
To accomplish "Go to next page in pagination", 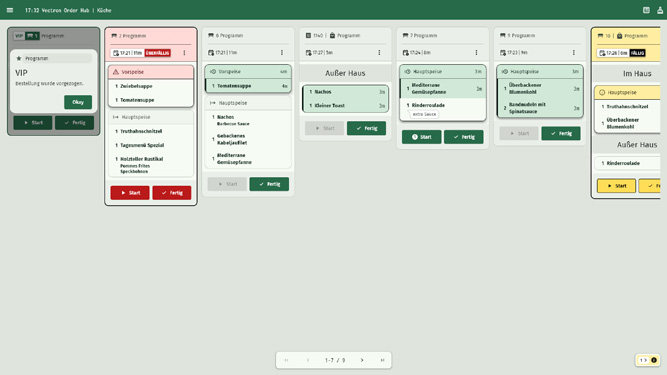I will click(362, 360).
